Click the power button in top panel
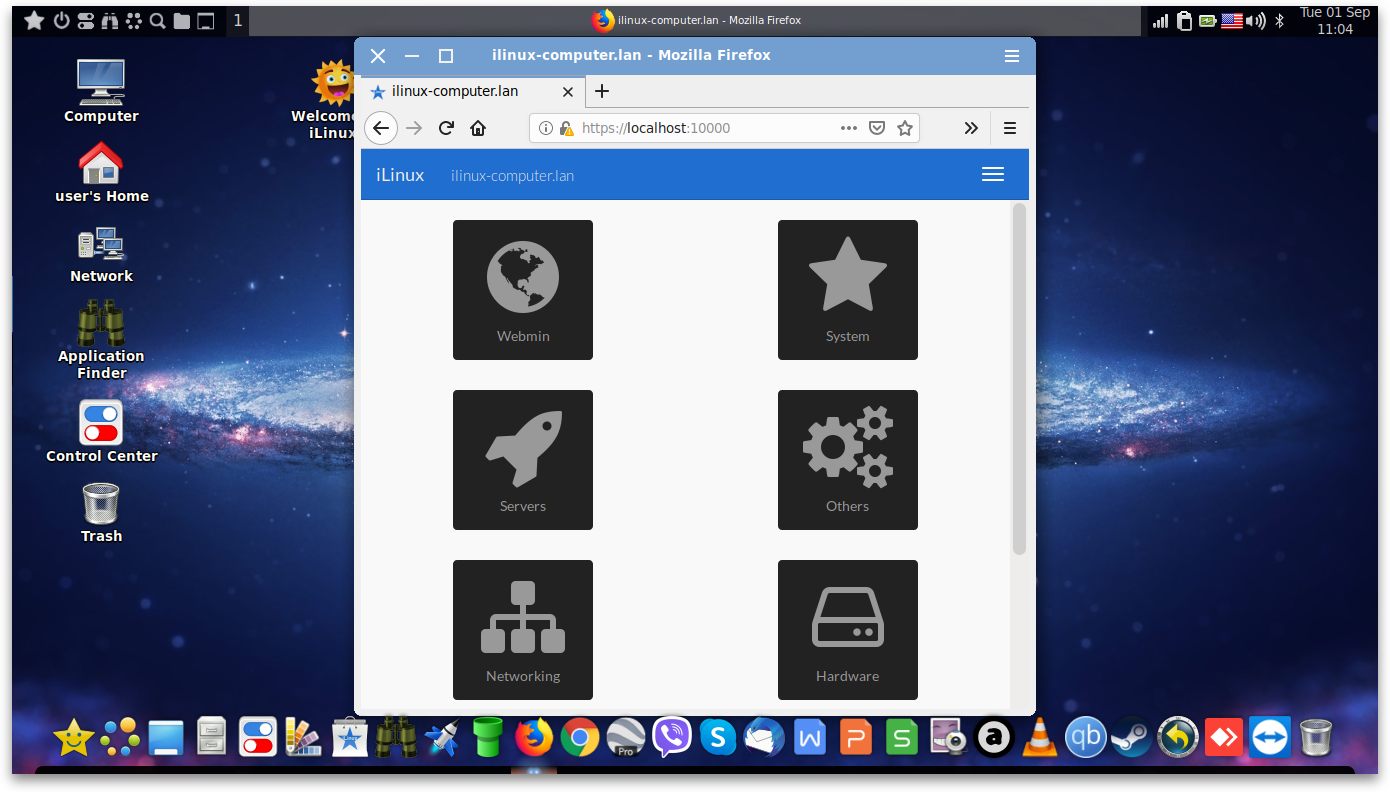 pyautogui.click(x=61, y=20)
